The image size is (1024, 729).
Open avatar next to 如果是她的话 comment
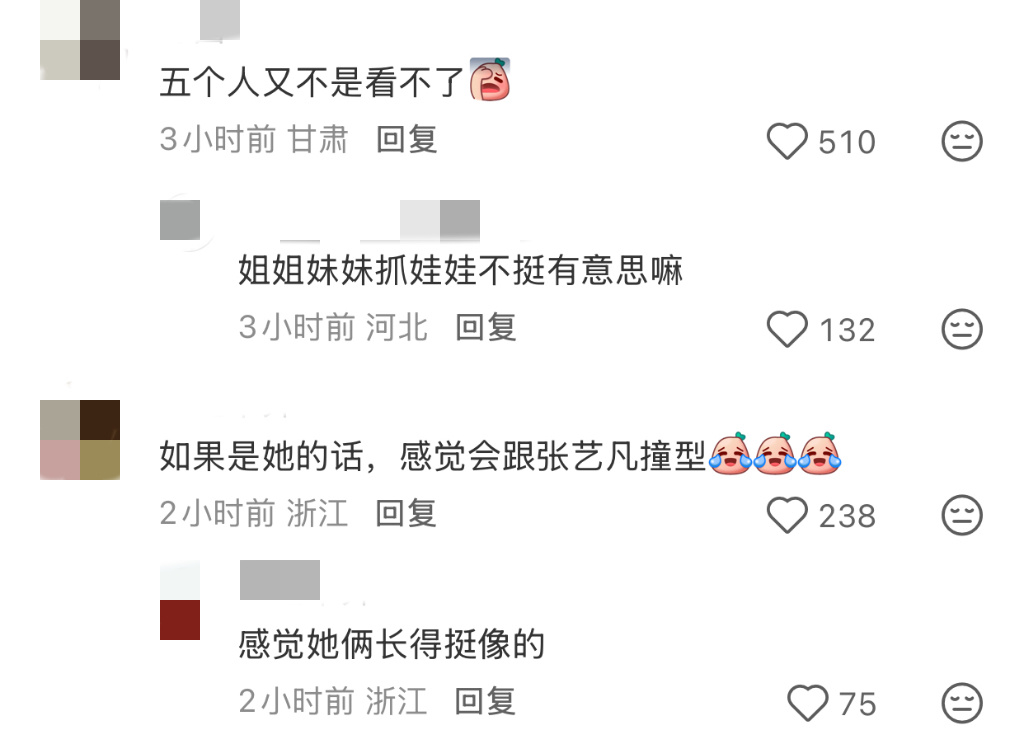click(x=80, y=440)
